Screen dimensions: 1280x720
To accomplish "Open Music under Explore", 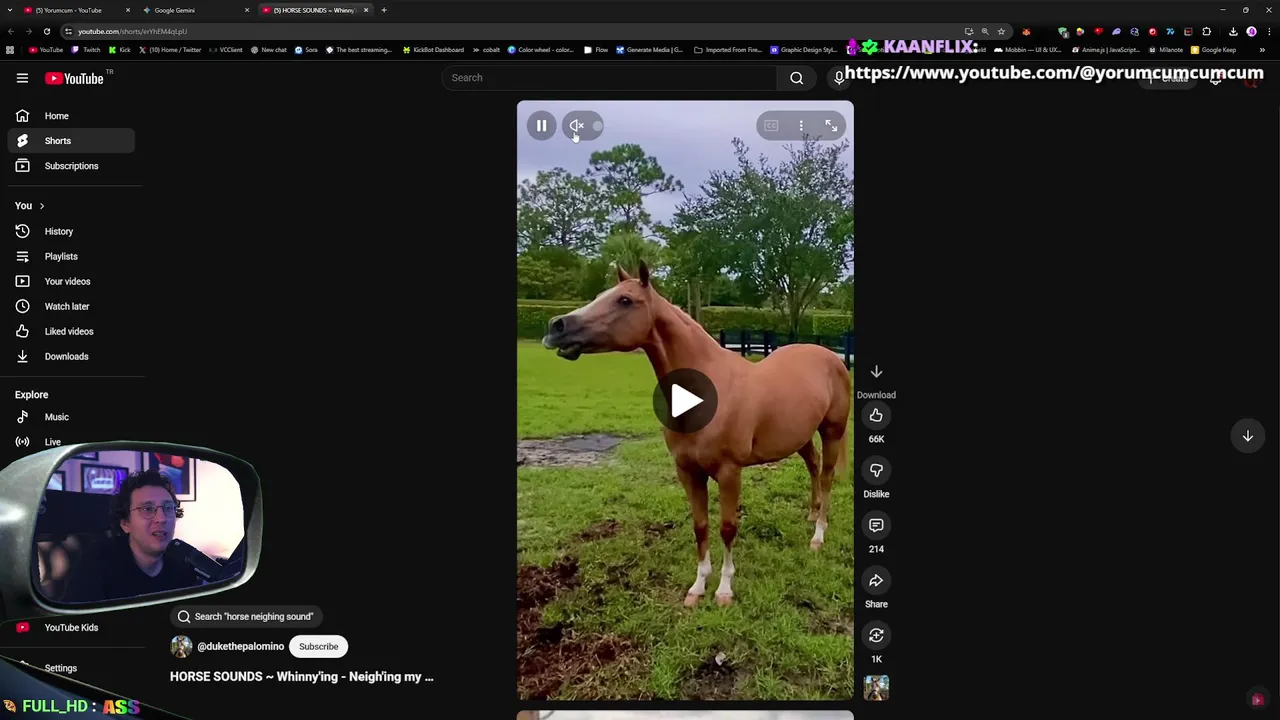I will click(x=70, y=417).
